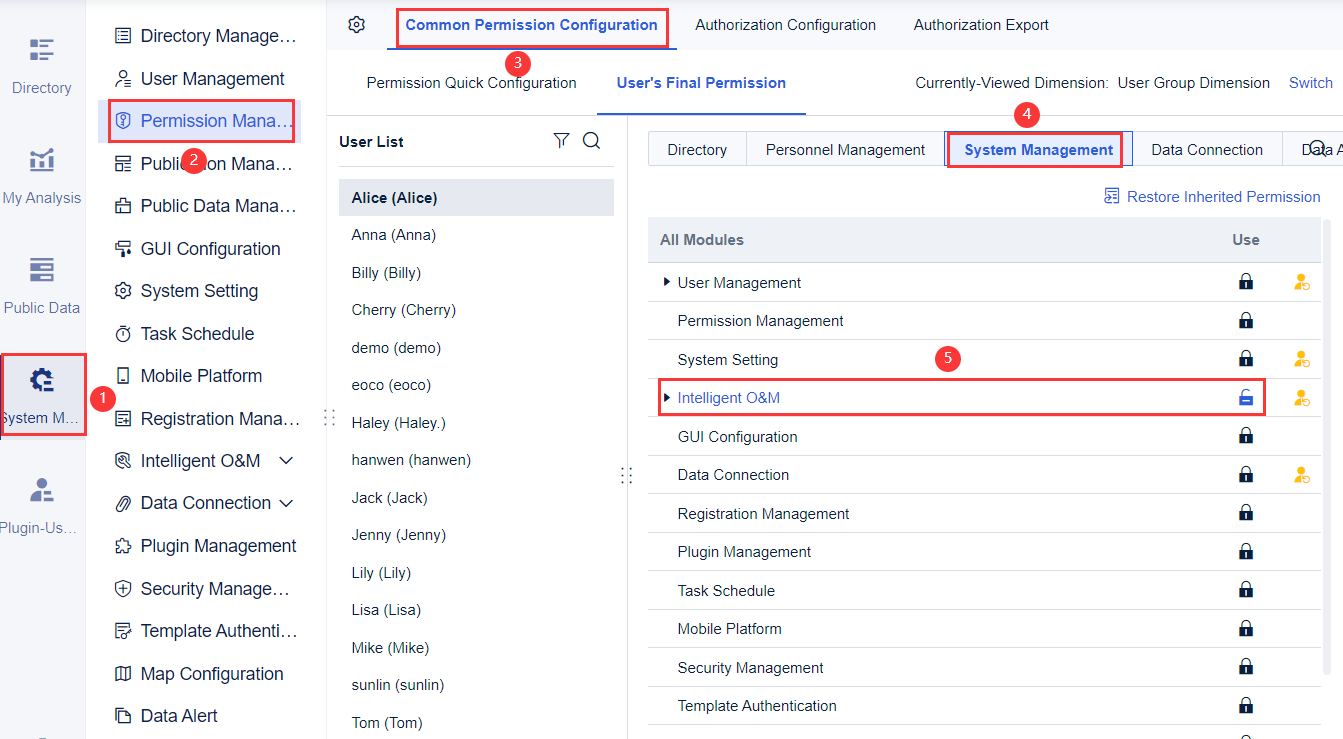Image resolution: width=1343 pixels, height=739 pixels.
Task: Click the filter icon in User List panel
Action: tap(561, 140)
